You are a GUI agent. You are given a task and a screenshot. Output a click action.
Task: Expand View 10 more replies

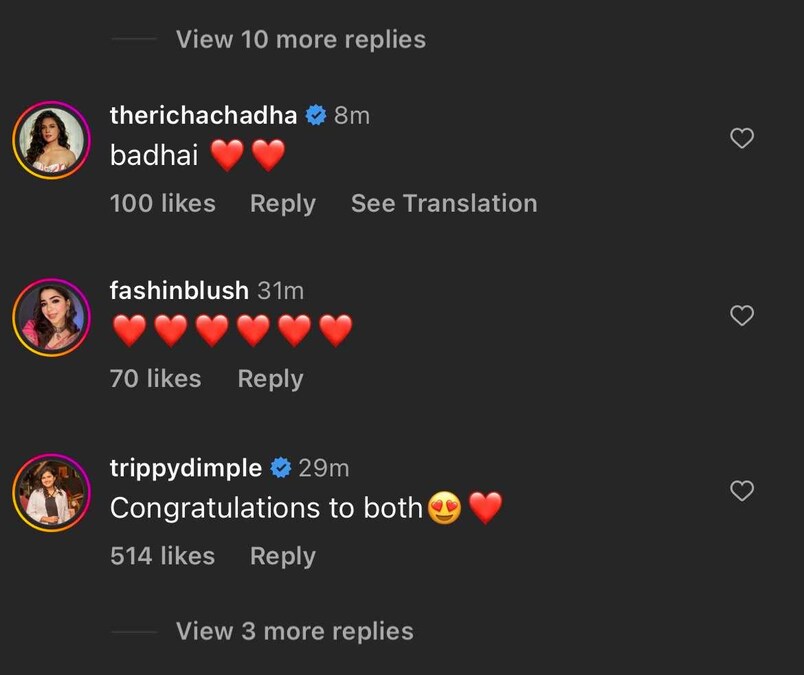point(300,40)
